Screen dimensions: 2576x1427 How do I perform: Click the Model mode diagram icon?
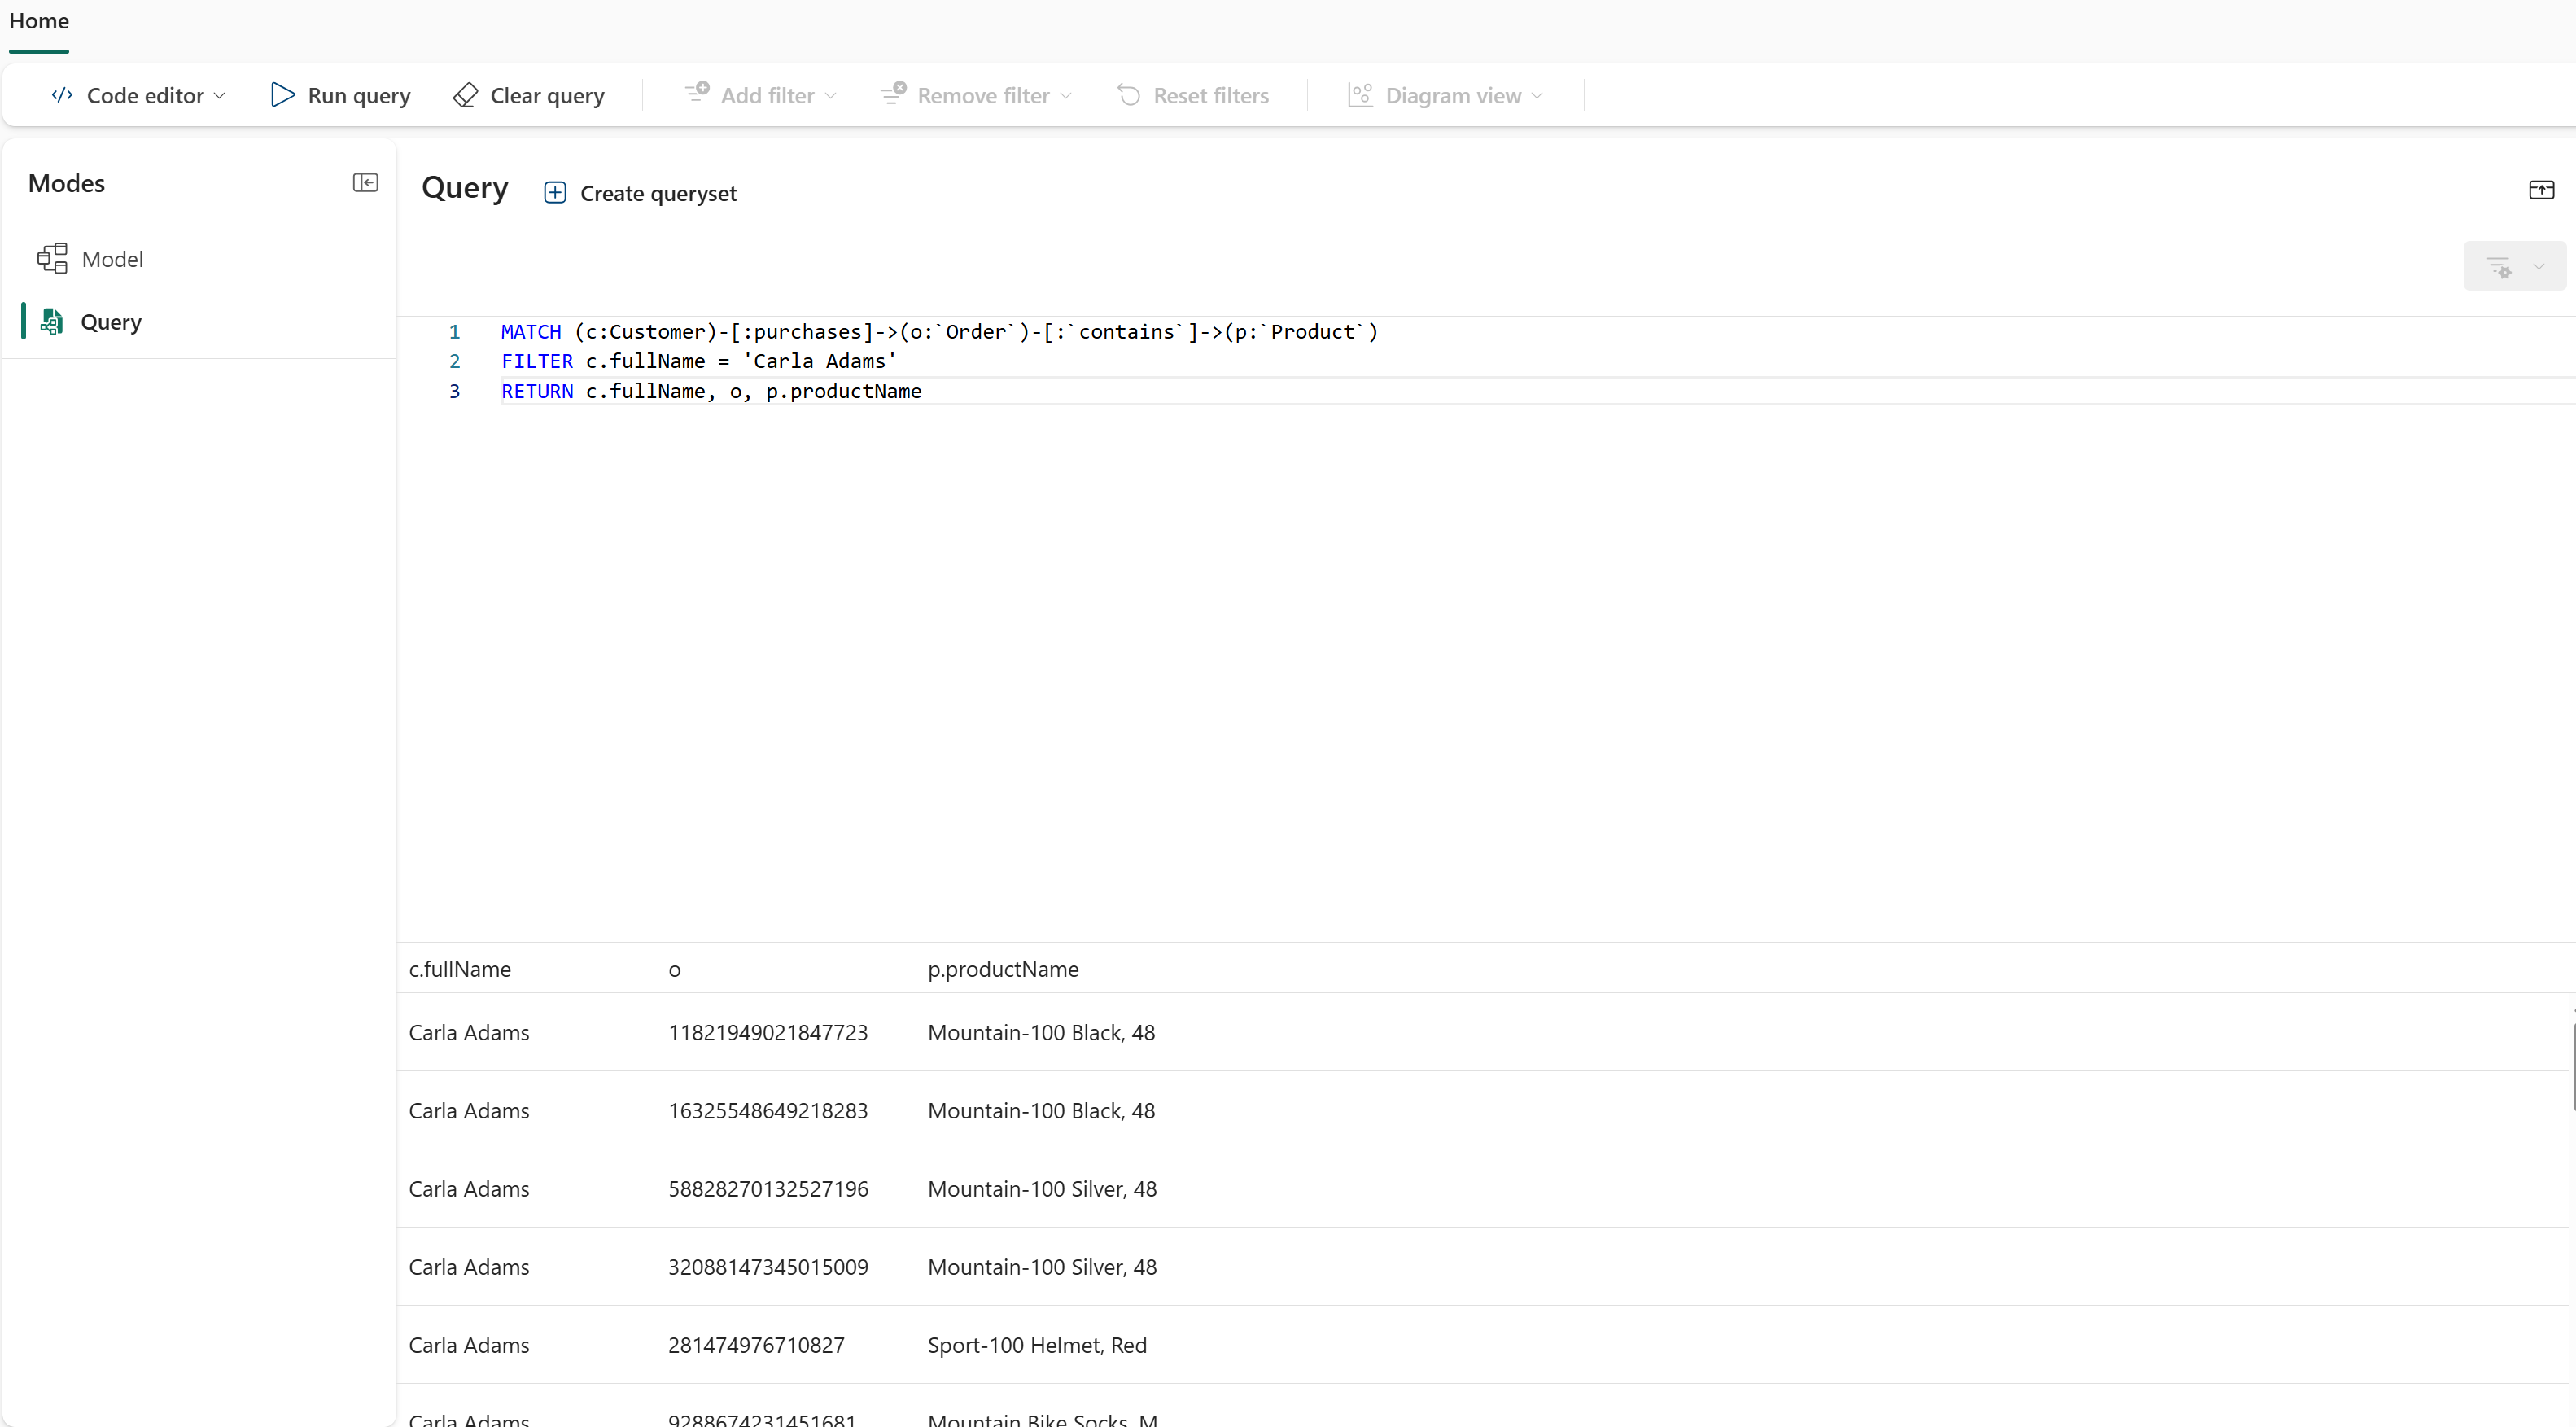[x=52, y=259]
